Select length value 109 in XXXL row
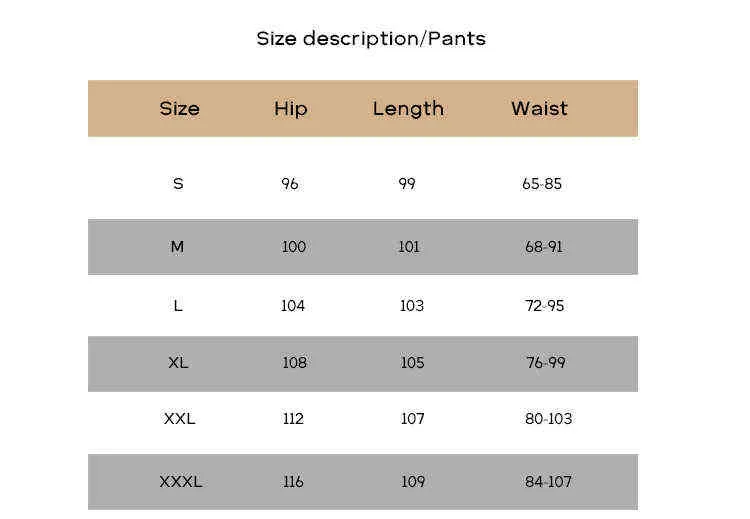The image size is (750, 519). pos(413,482)
